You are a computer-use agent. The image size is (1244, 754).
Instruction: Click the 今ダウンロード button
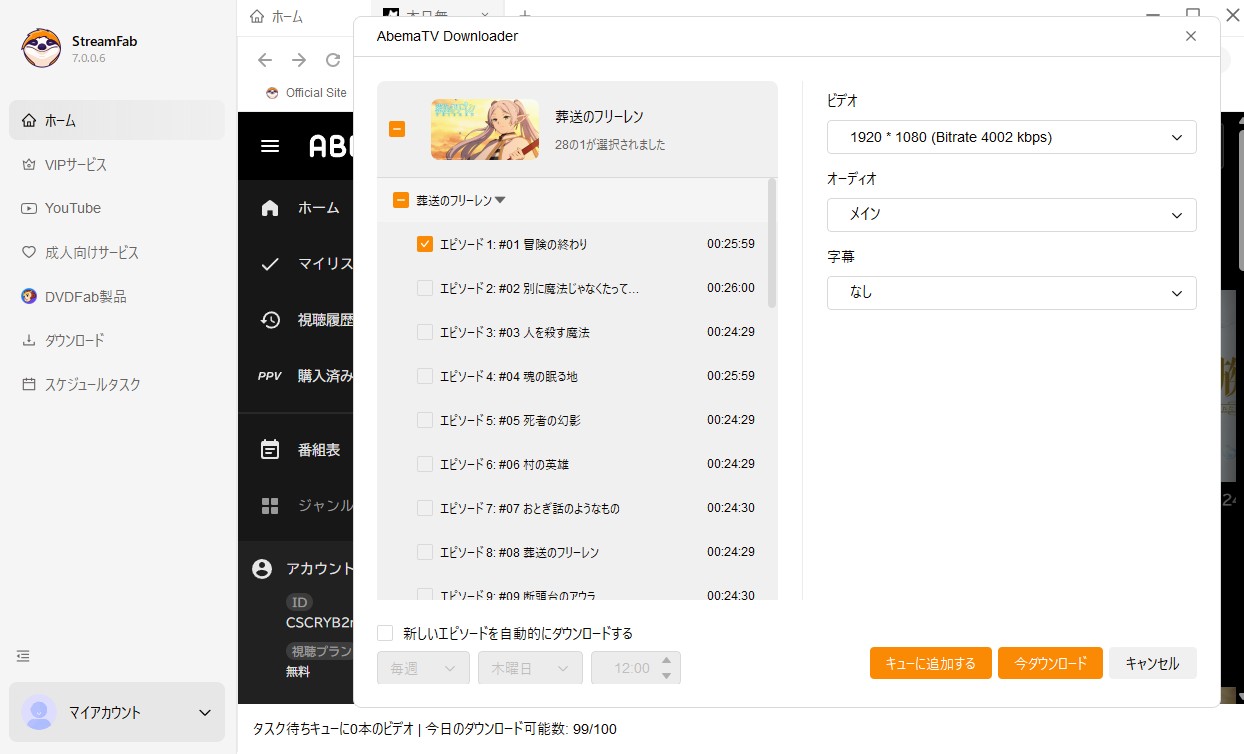pyautogui.click(x=1050, y=662)
